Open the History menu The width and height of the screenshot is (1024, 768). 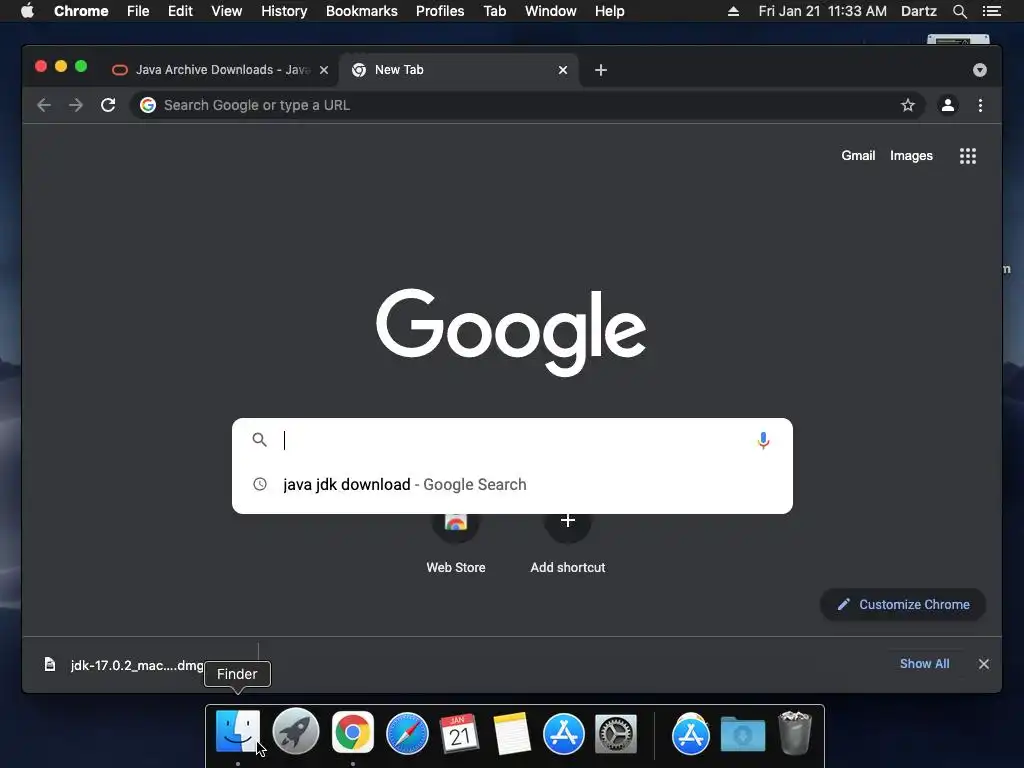pyautogui.click(x=284, y=11)
